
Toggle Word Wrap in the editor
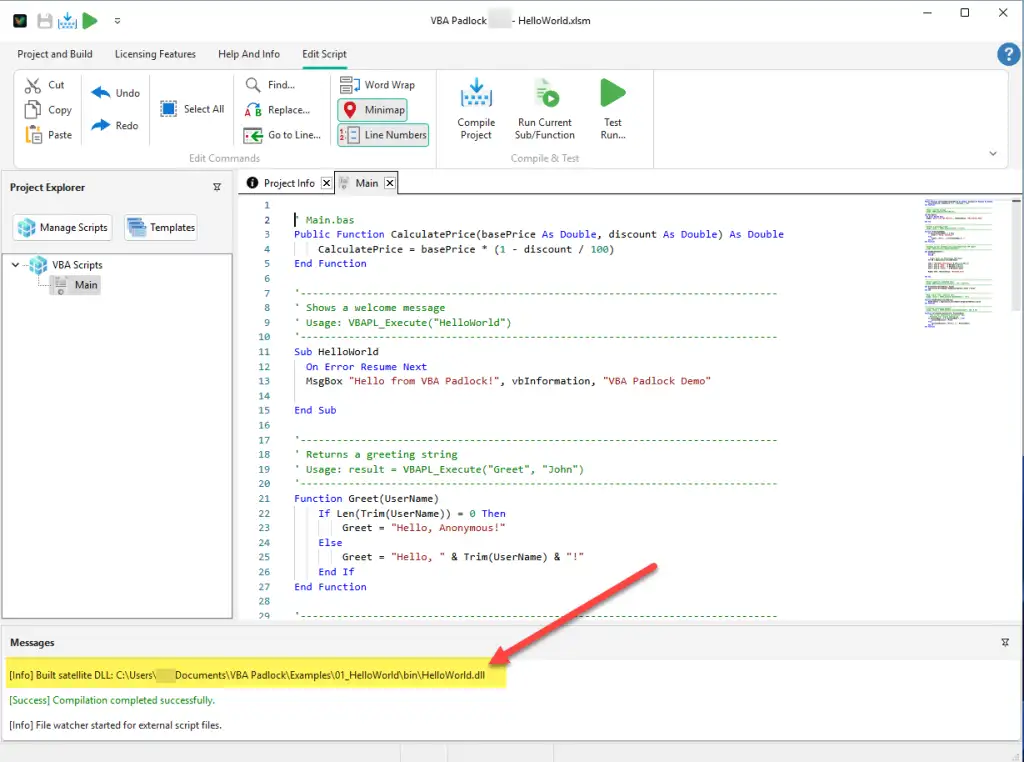click(381, 84)
